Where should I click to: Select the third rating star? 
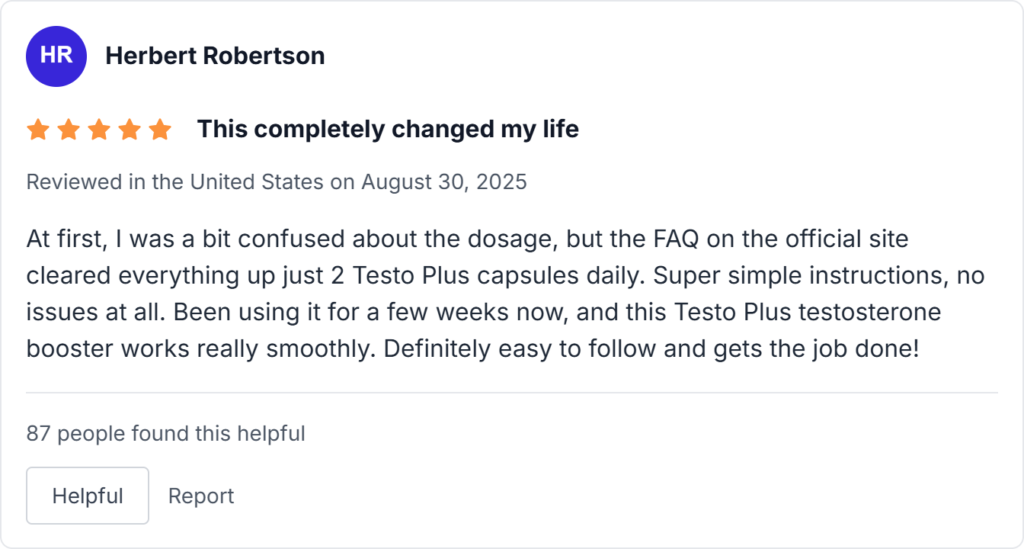pyautogui.click(x=99, y=130)
